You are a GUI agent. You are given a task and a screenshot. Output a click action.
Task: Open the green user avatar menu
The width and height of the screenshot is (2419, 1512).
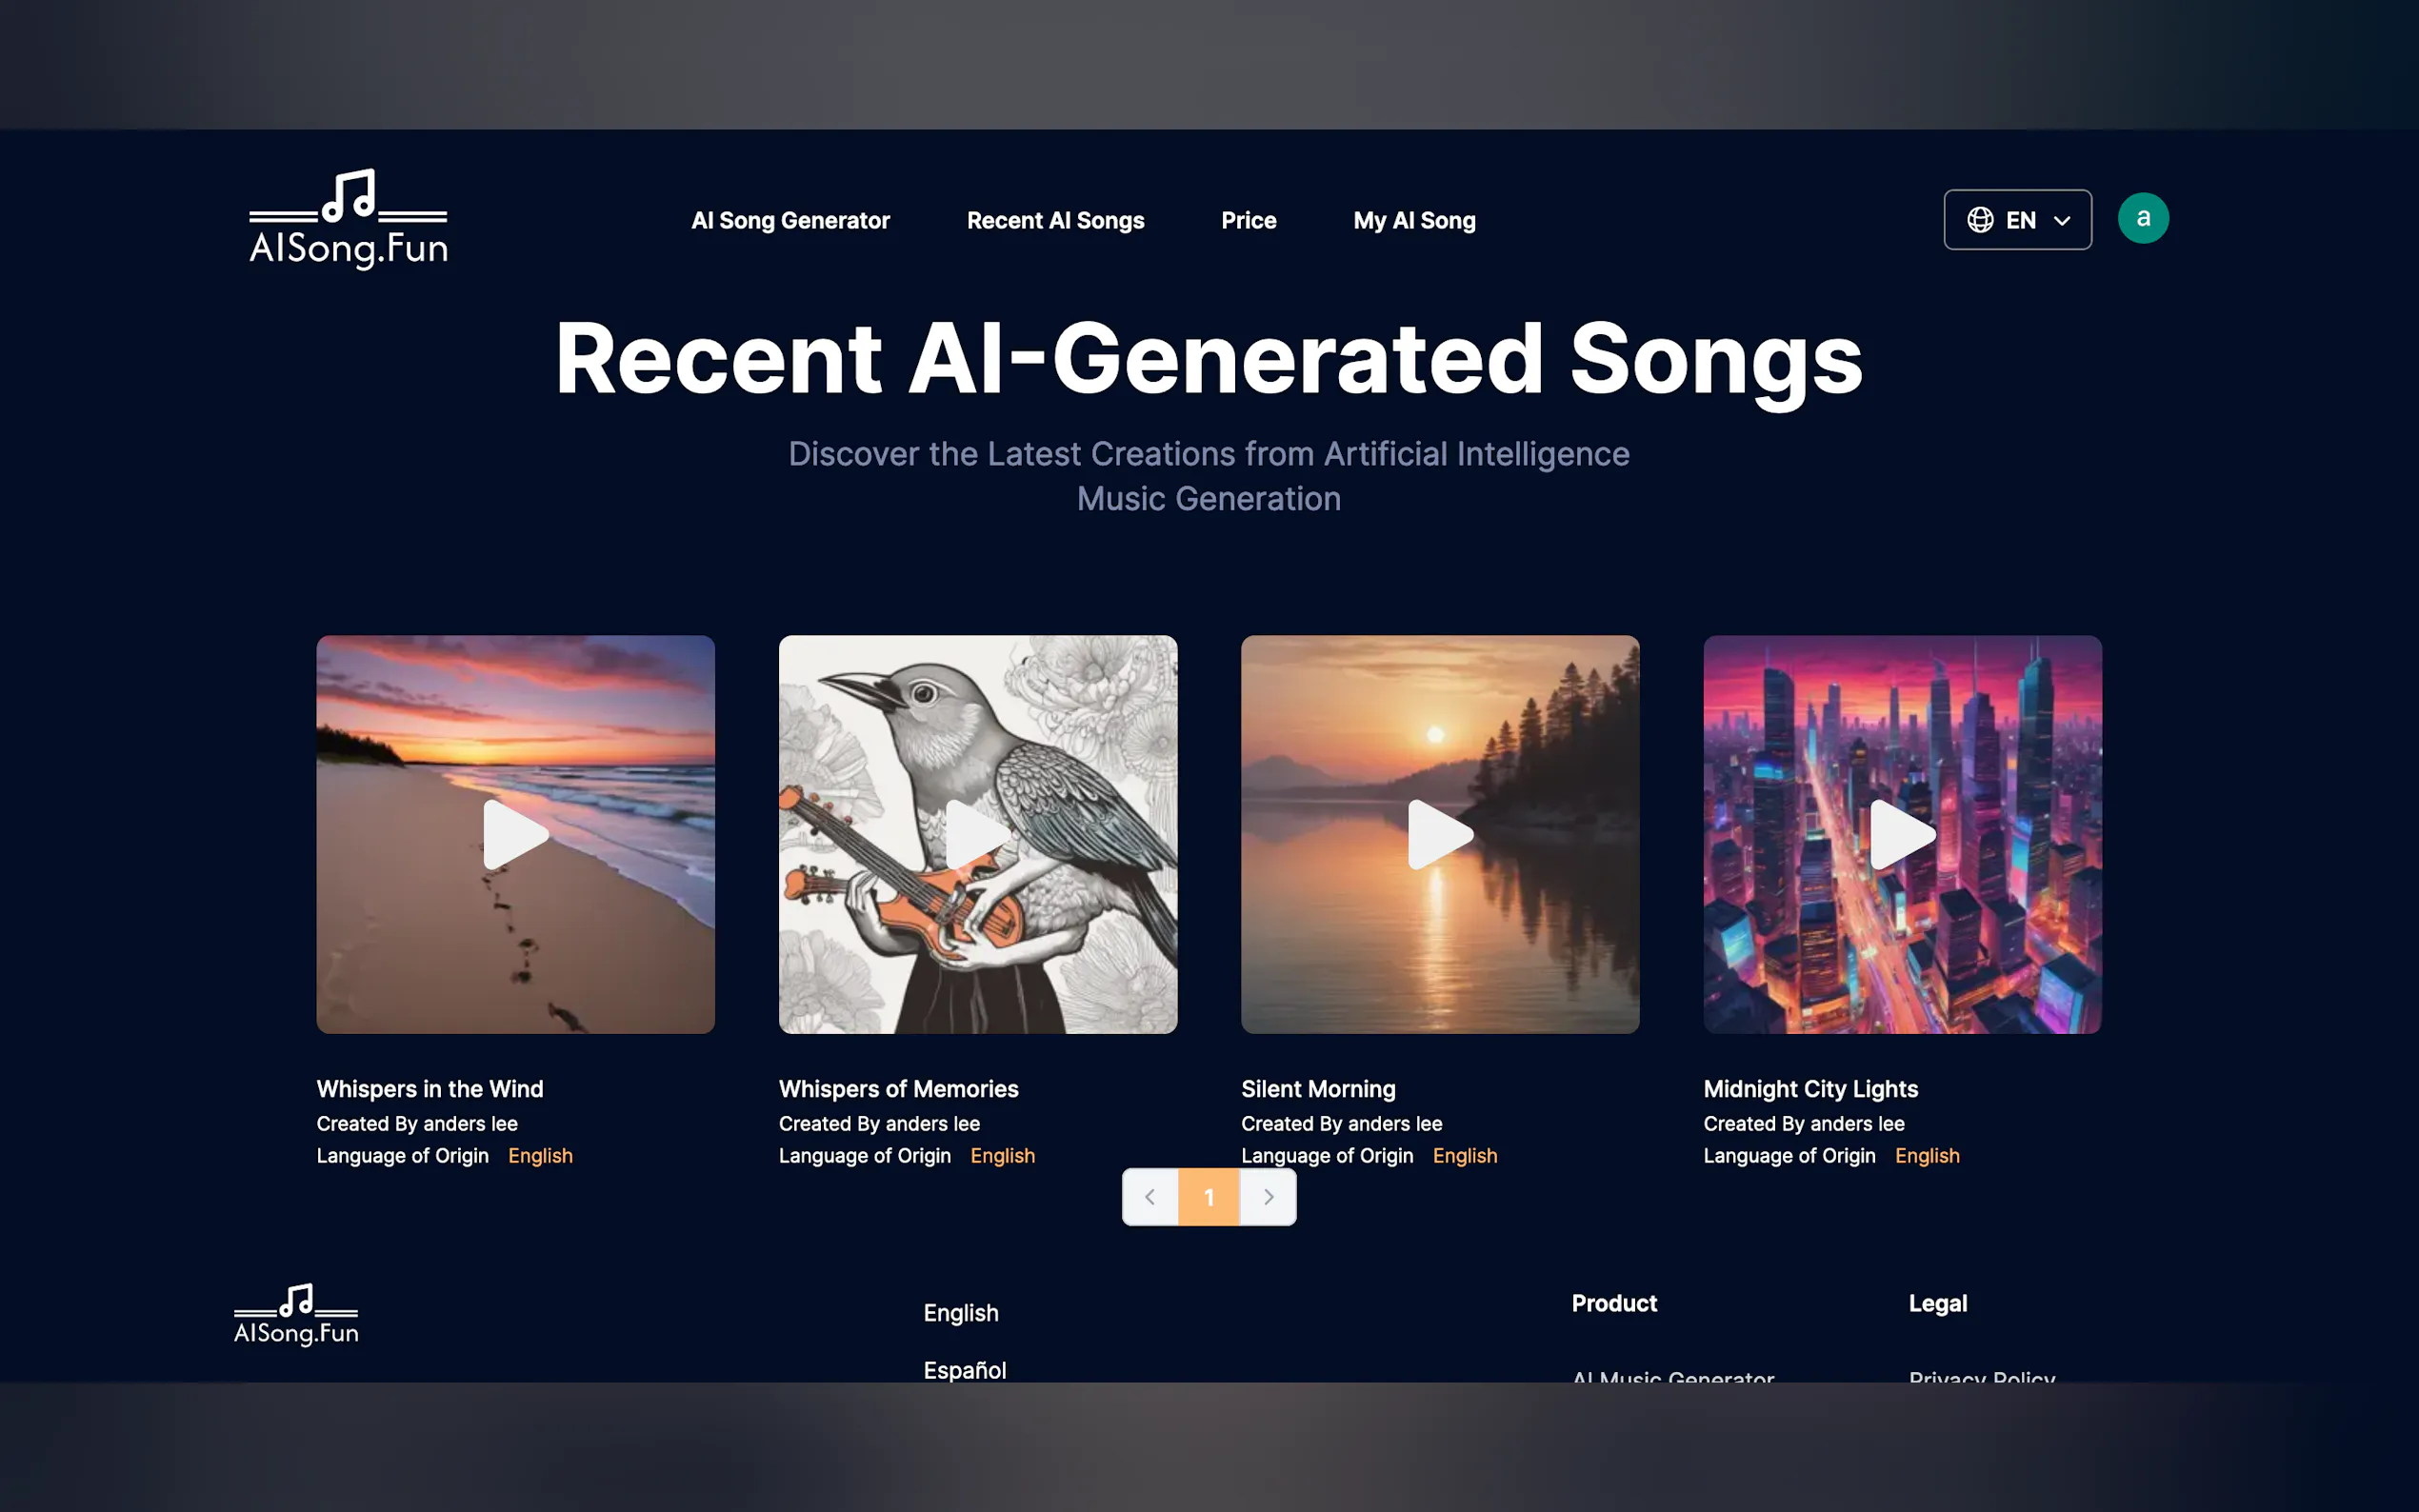2143,218
